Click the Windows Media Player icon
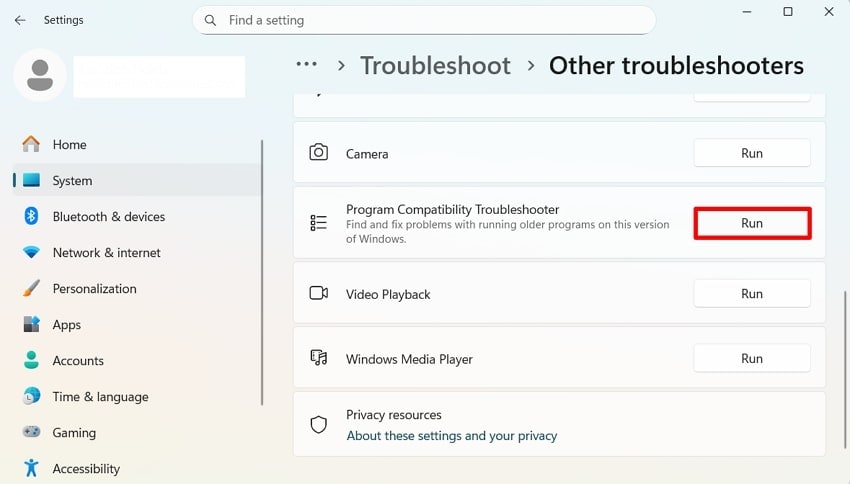850x484 pixels. [319, 358]
